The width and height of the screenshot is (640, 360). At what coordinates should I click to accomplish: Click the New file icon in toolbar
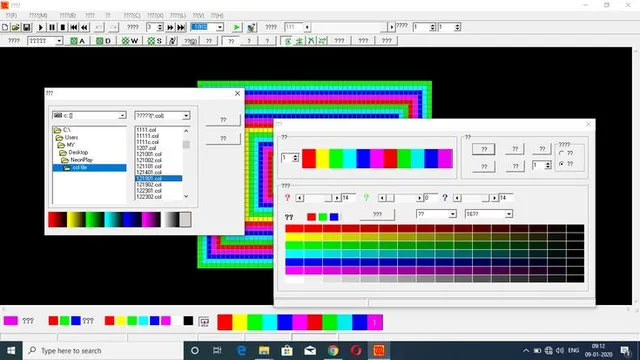tap(5, 27)
